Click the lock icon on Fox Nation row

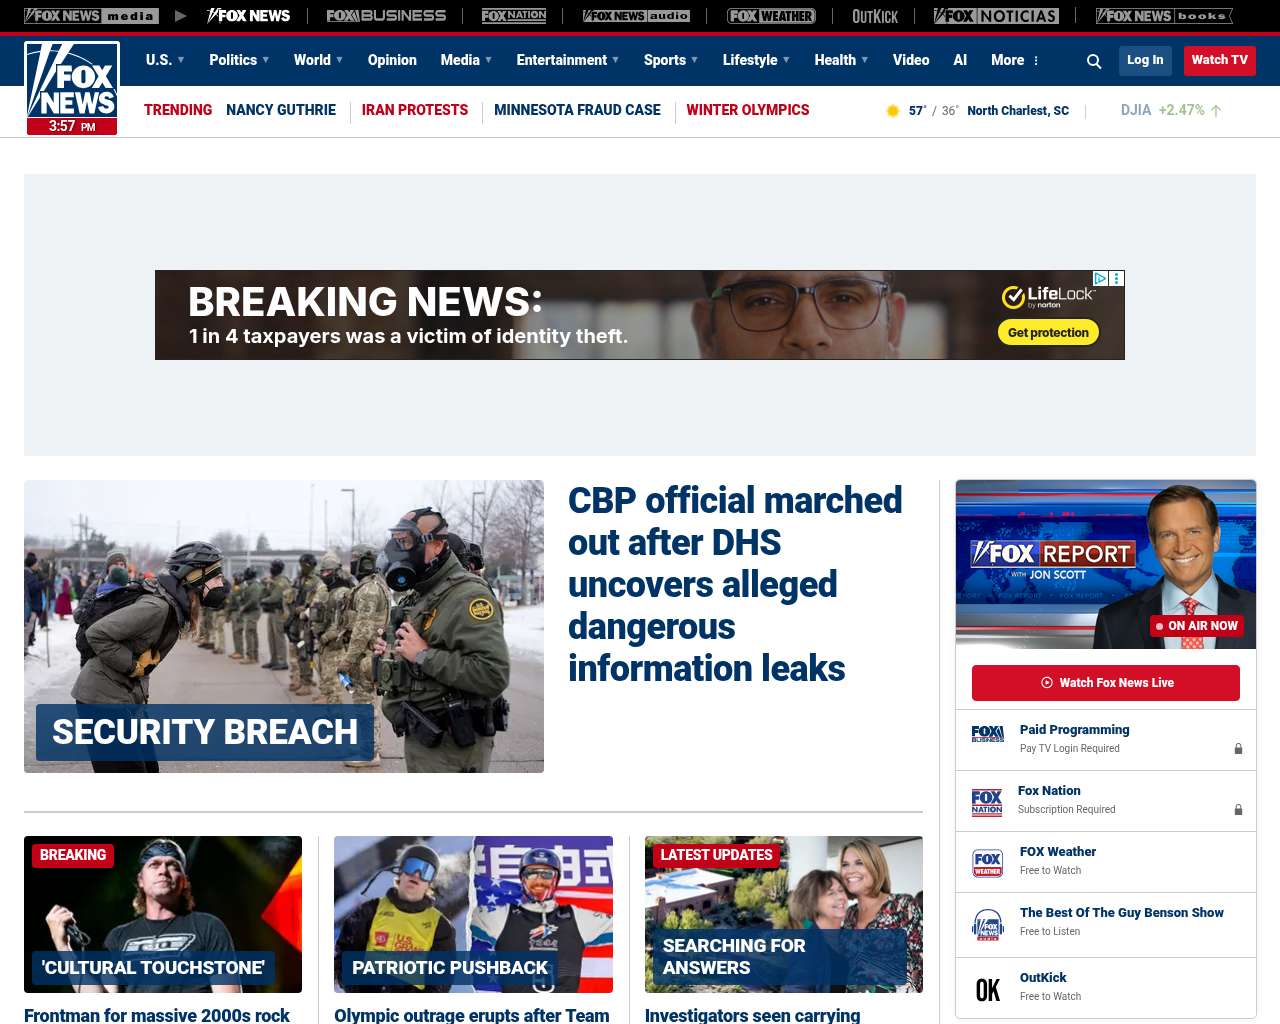pos(1238,810)
